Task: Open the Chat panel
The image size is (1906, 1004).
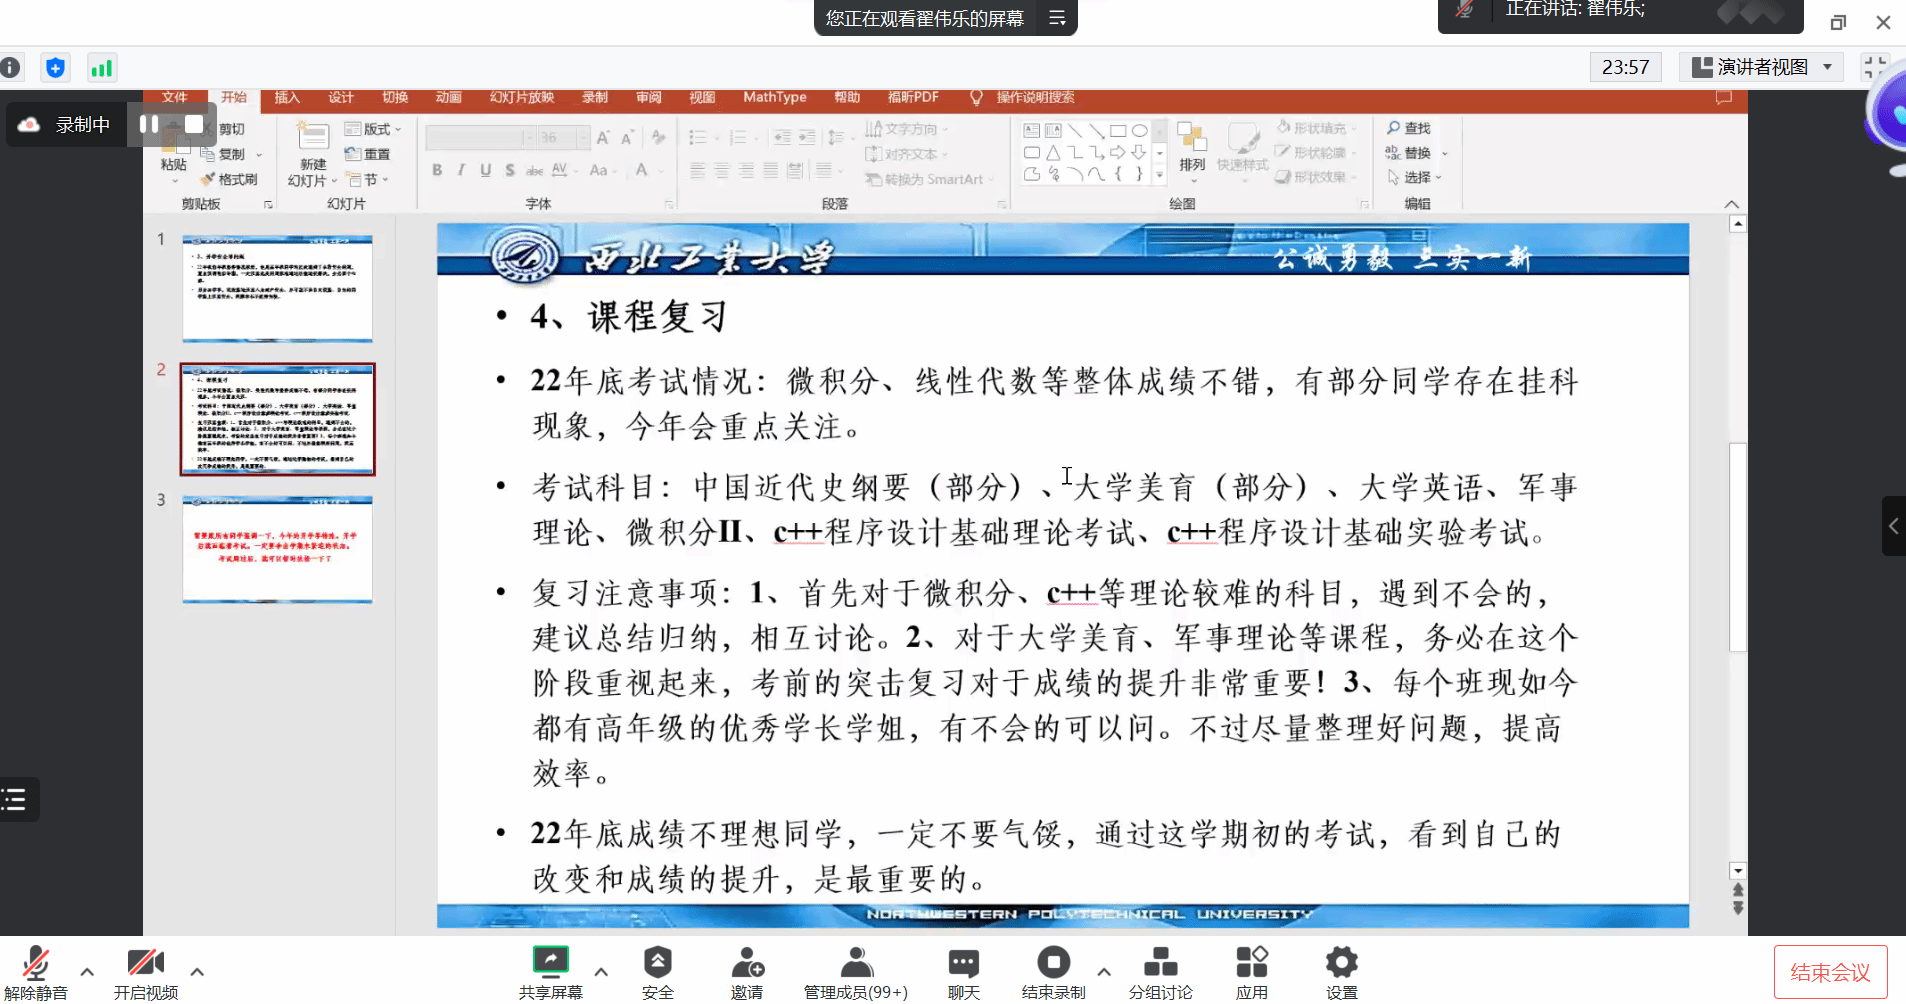Action: pos(963,964)
